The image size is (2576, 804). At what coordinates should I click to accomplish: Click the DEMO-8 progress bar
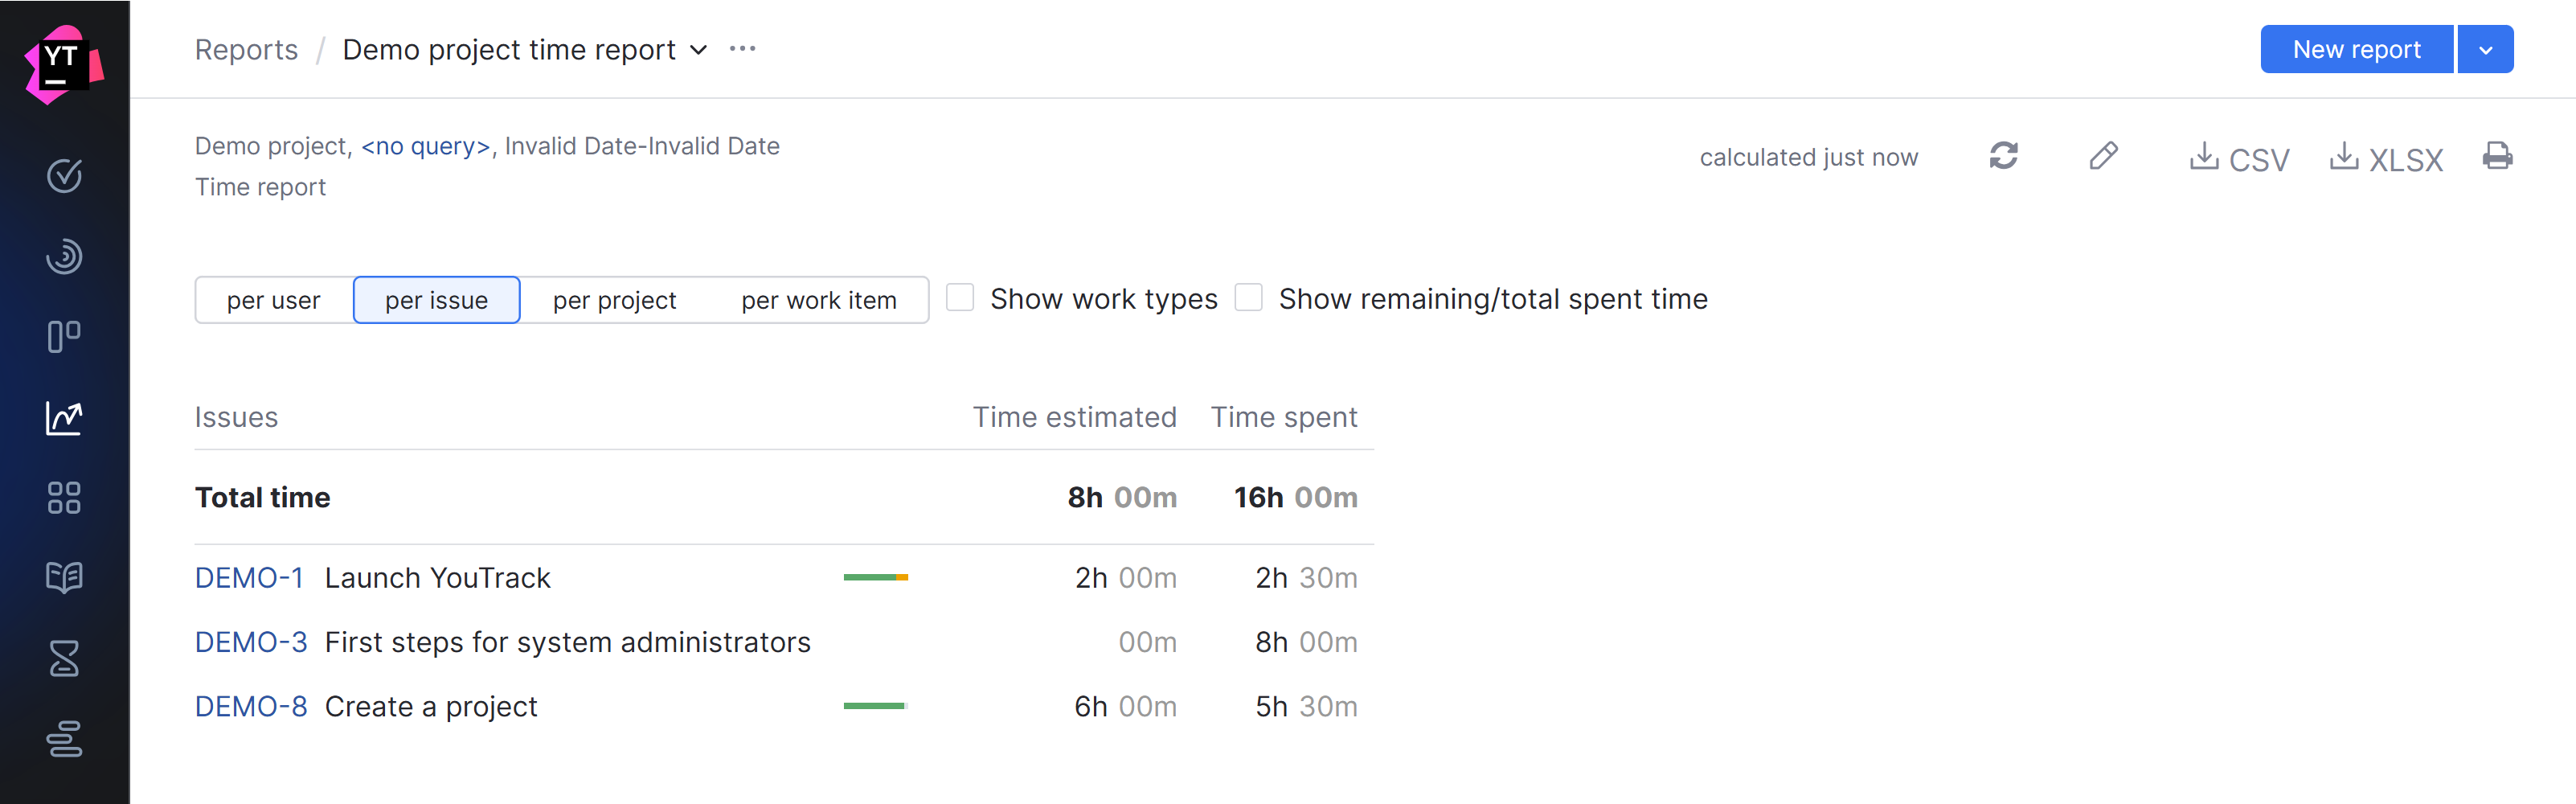tap(875, 706)
